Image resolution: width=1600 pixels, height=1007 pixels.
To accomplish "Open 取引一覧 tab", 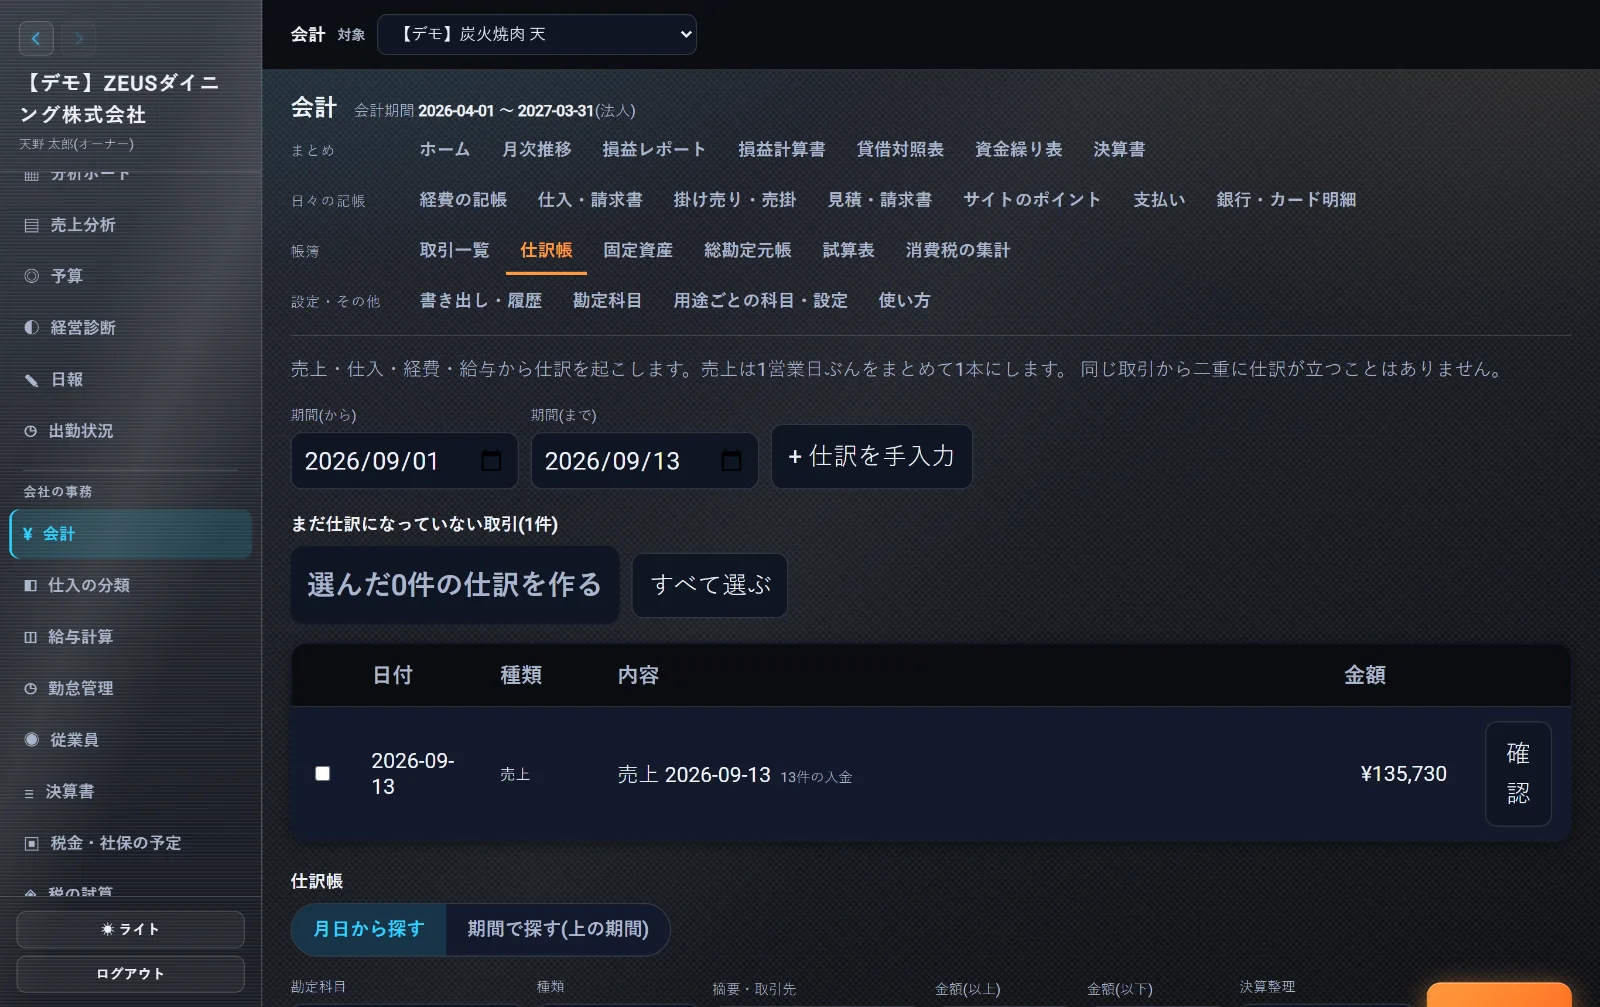I will tap(454, 250).
